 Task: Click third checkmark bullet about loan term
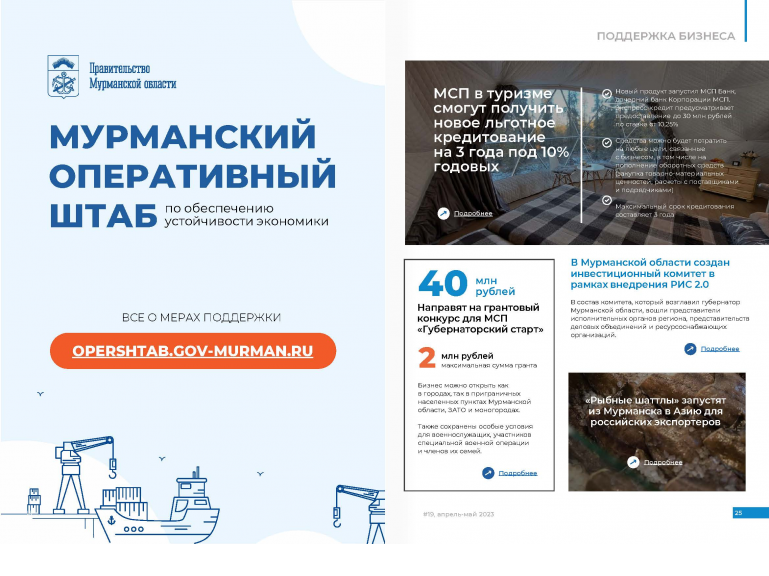click(607, 200)
